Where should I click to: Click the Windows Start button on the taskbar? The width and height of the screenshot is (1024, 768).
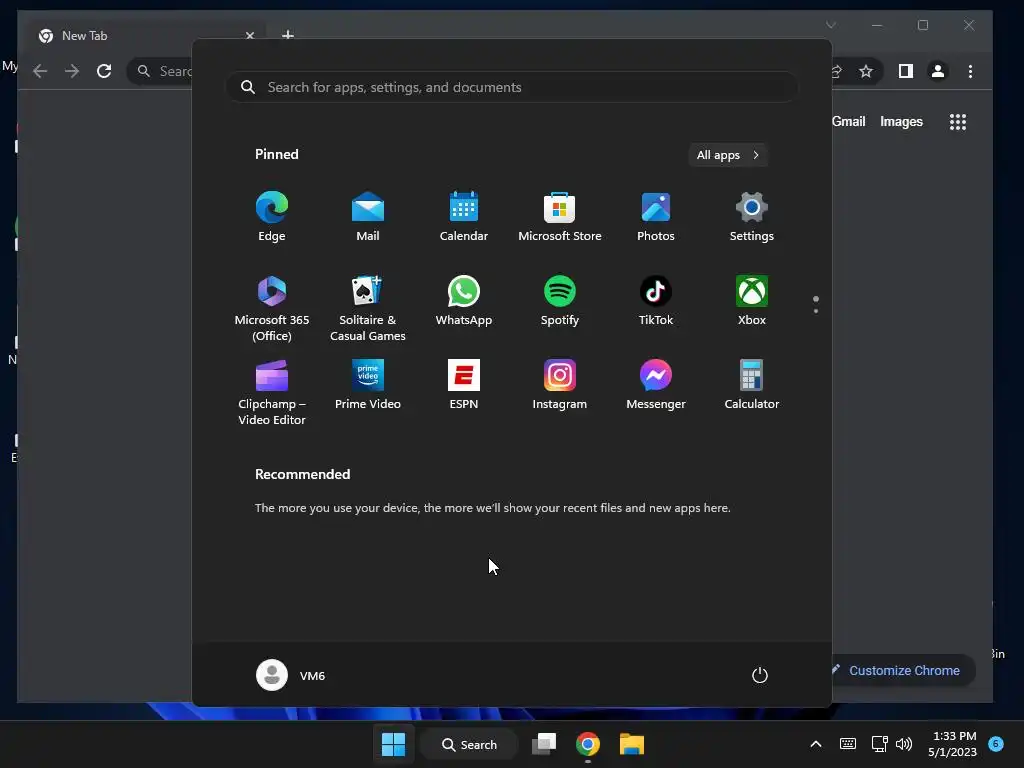click(393, 744)
